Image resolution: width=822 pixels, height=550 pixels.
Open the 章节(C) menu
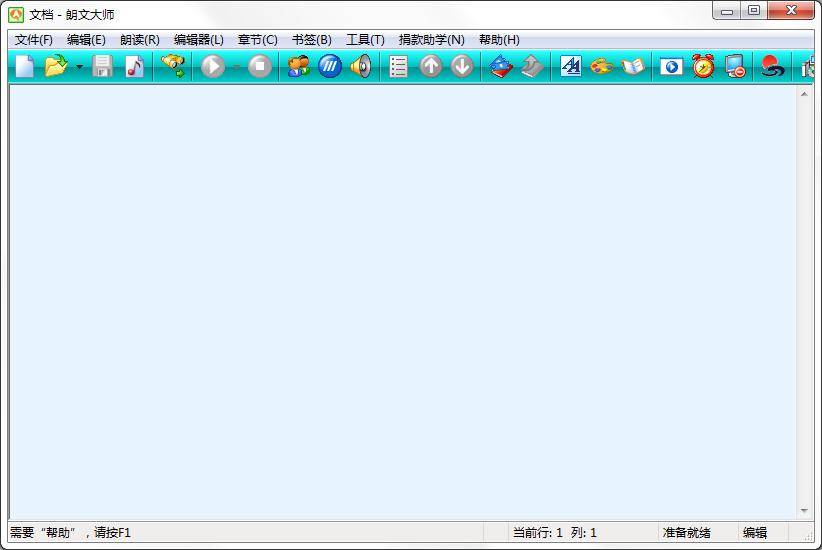point(257,40)
